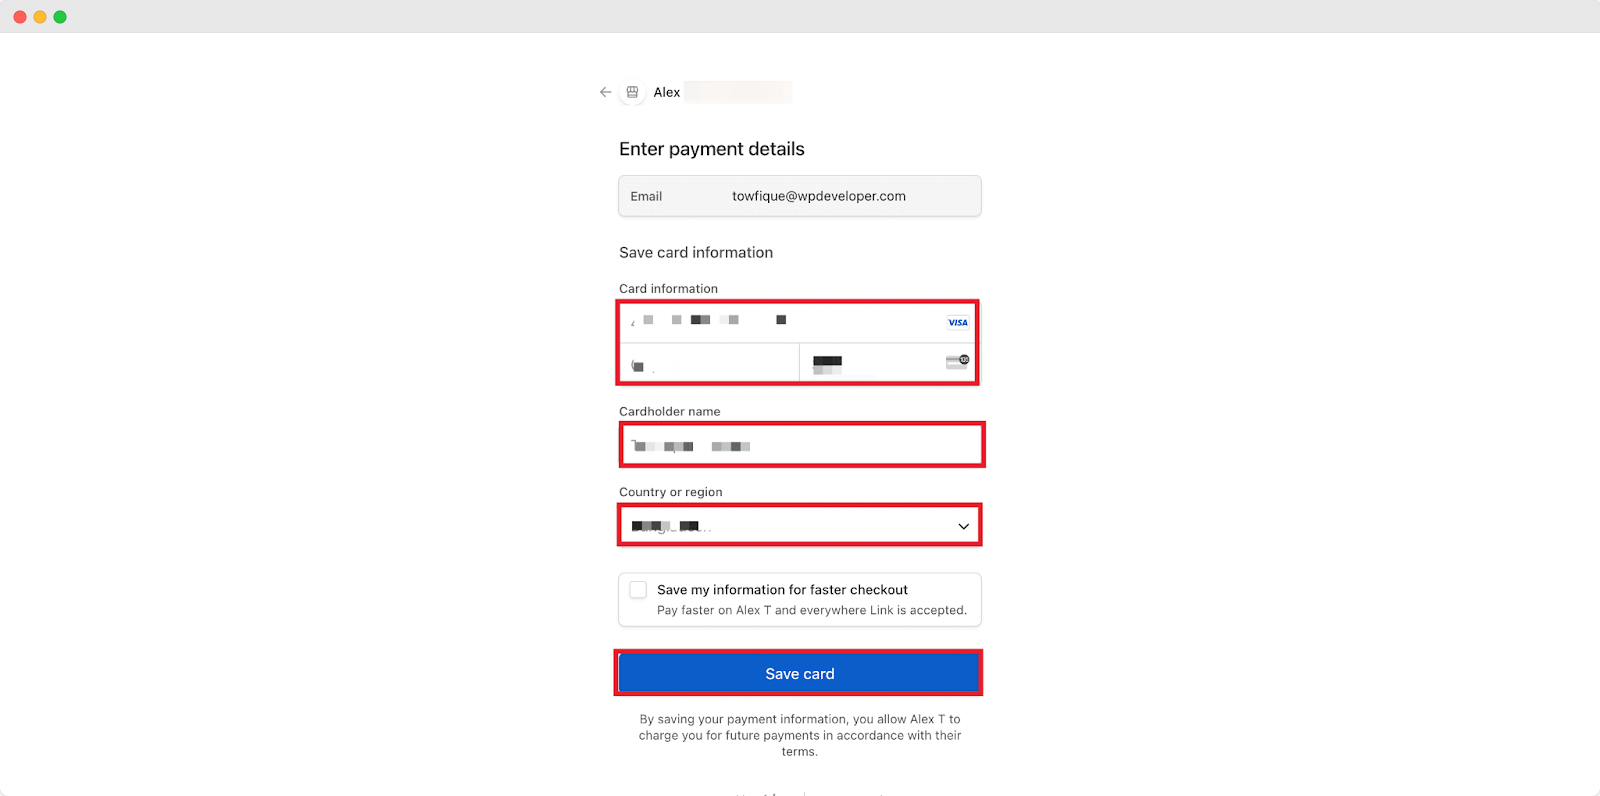Click the 'Save my information for faster checkout' label
This screenshot has height=796, width=1600.
pyautogui.click(x=782, y=590)
